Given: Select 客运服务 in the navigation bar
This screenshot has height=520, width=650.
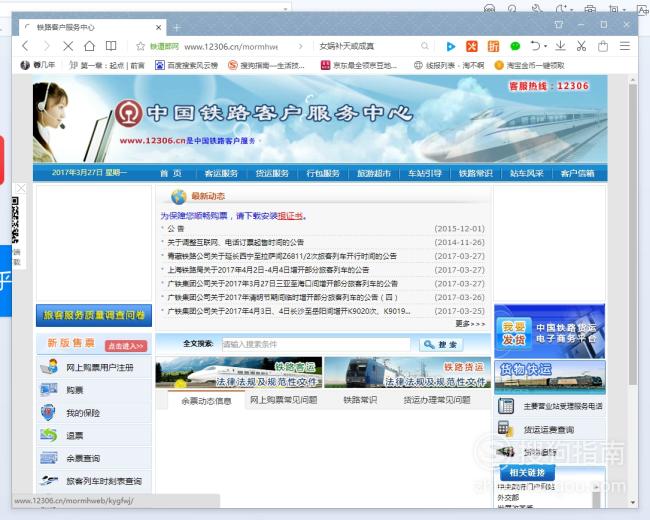Looking at the screenshot, I should tap(221, 173).
